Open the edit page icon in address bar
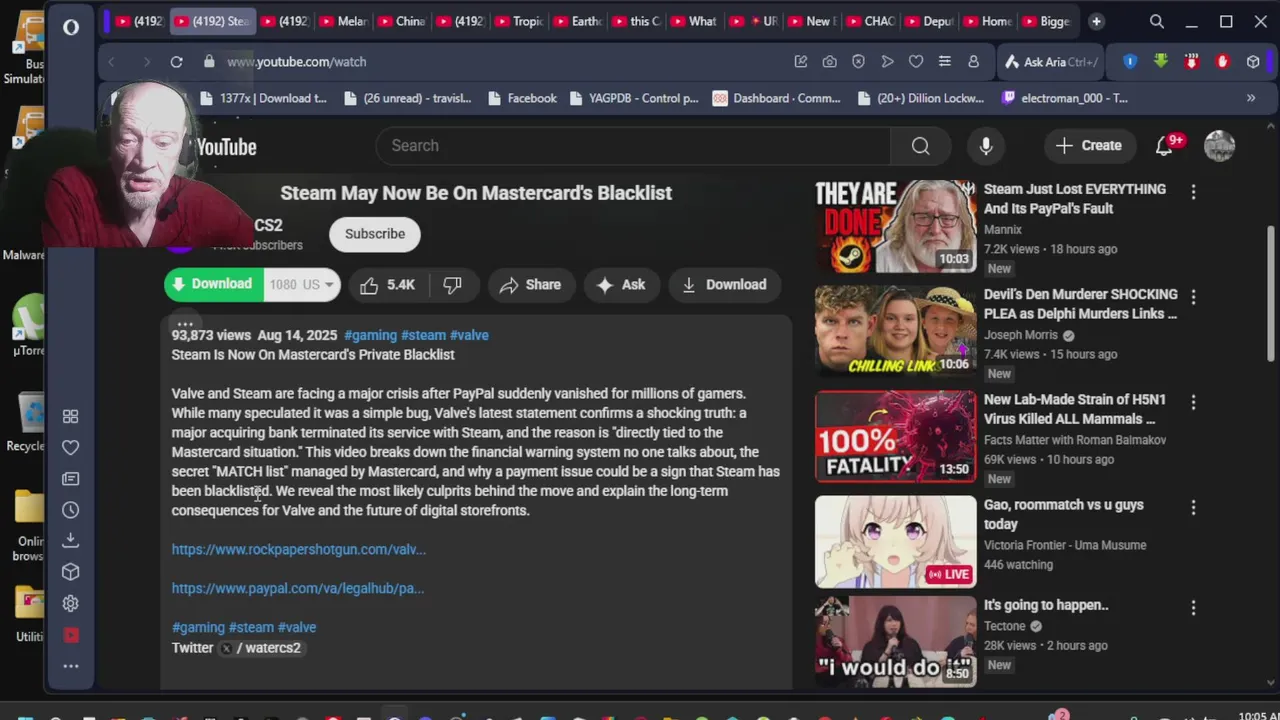The height and width of the screenshot is (720, 1280). point(801,62)
